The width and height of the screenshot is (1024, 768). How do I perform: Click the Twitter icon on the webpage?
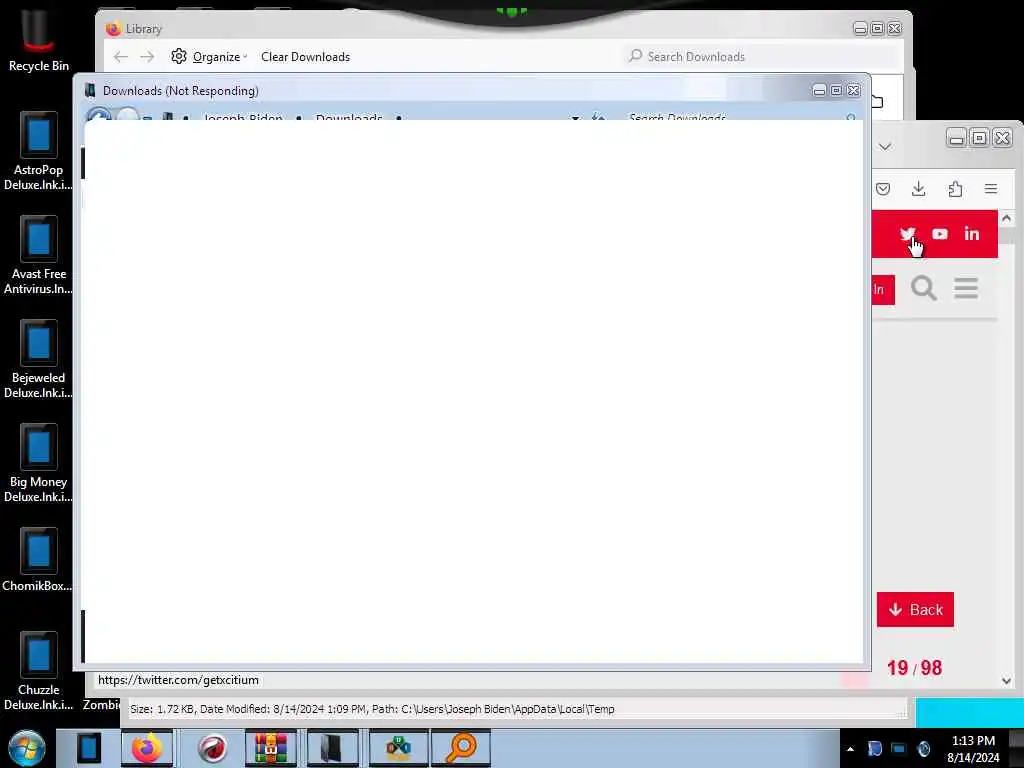(907, 234)
